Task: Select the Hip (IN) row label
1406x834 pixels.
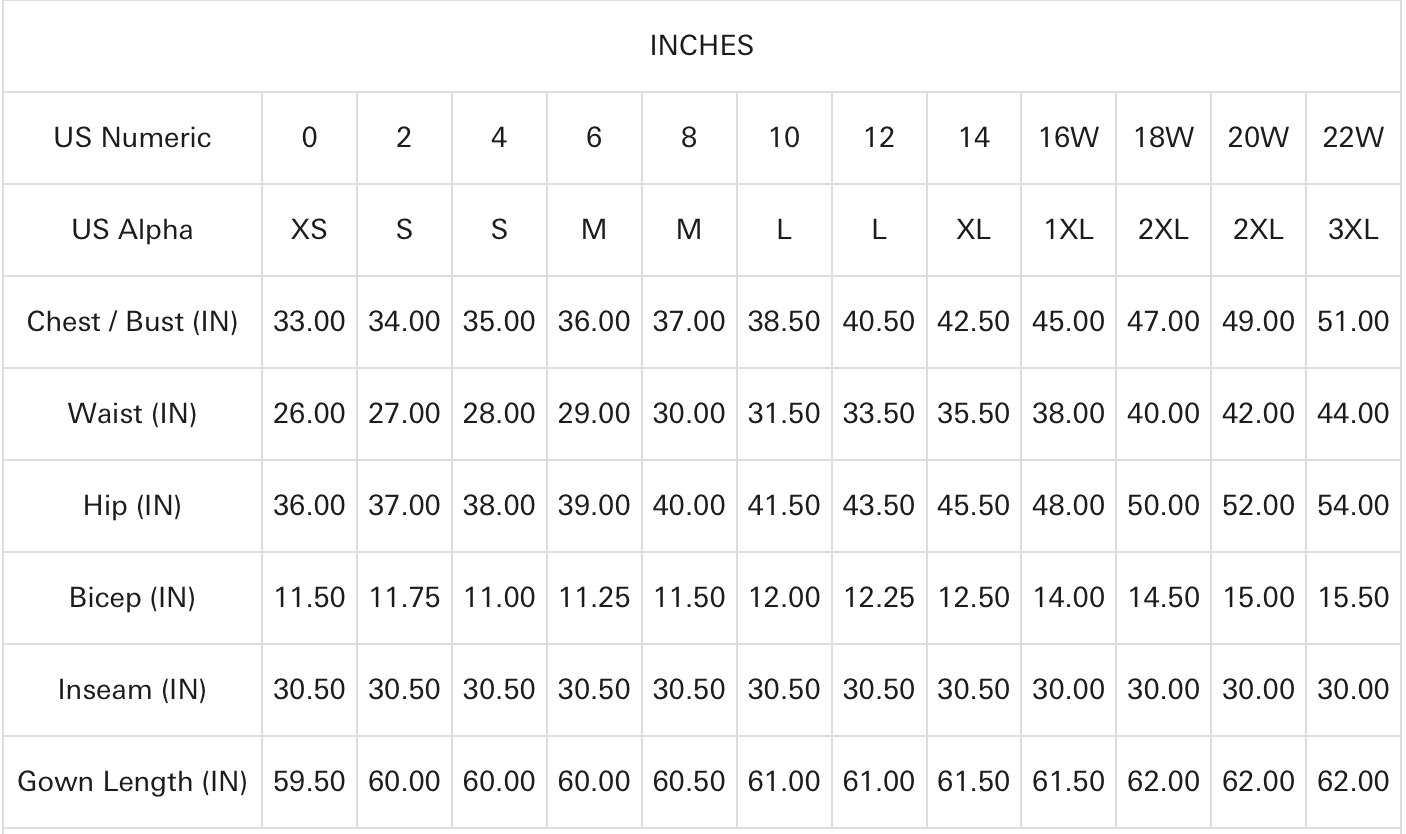Action: click(x=132, y=506)
